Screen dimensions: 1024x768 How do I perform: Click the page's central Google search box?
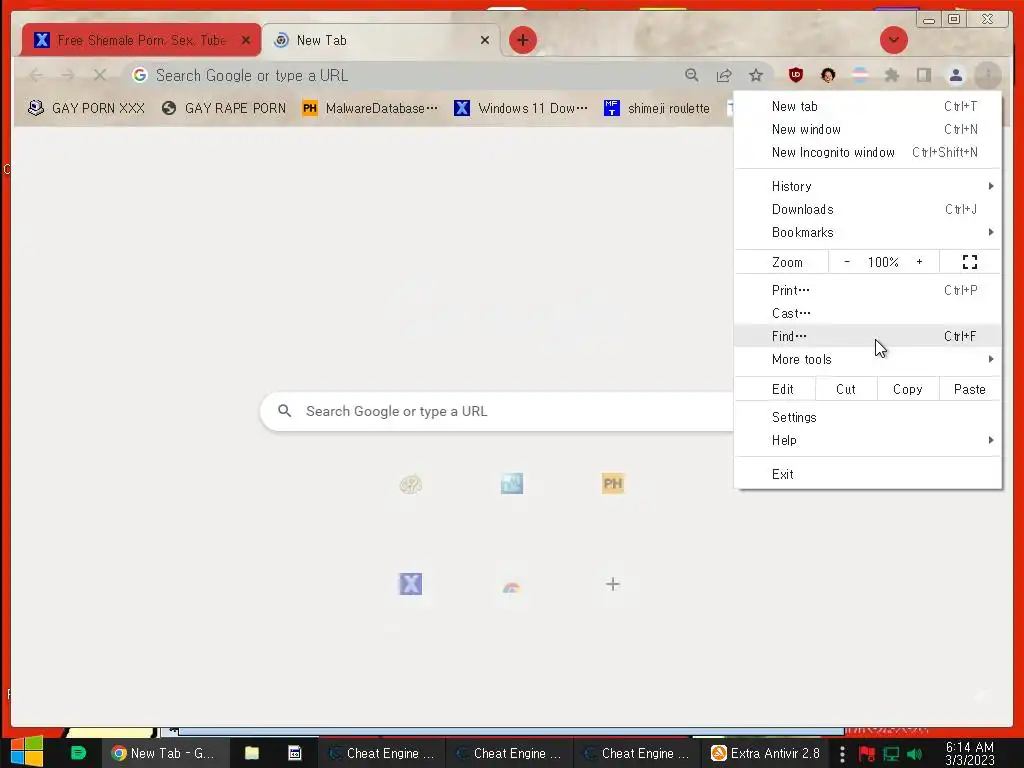pos(498,411)
